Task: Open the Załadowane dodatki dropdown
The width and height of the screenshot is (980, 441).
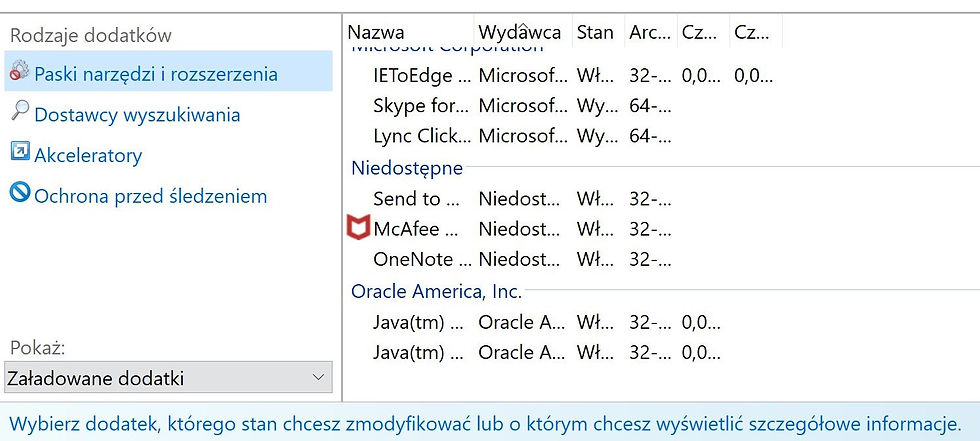Action: point(168,378)
